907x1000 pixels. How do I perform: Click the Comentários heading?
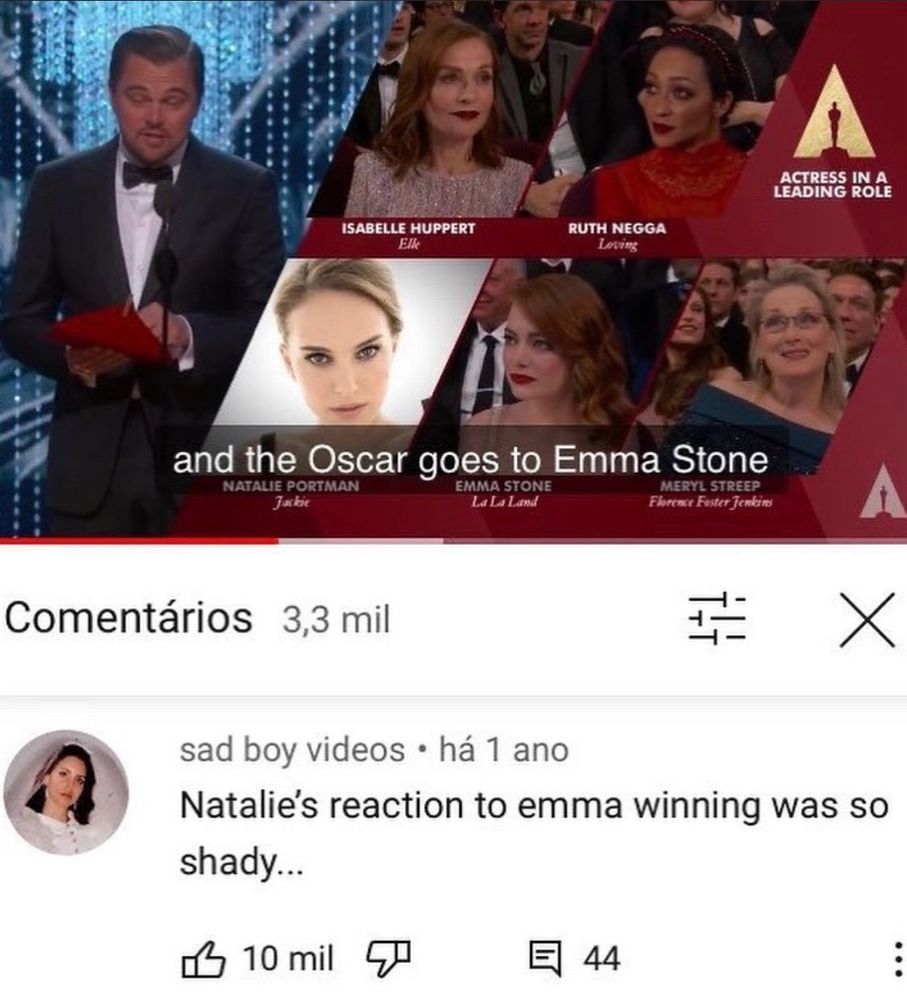128,618
